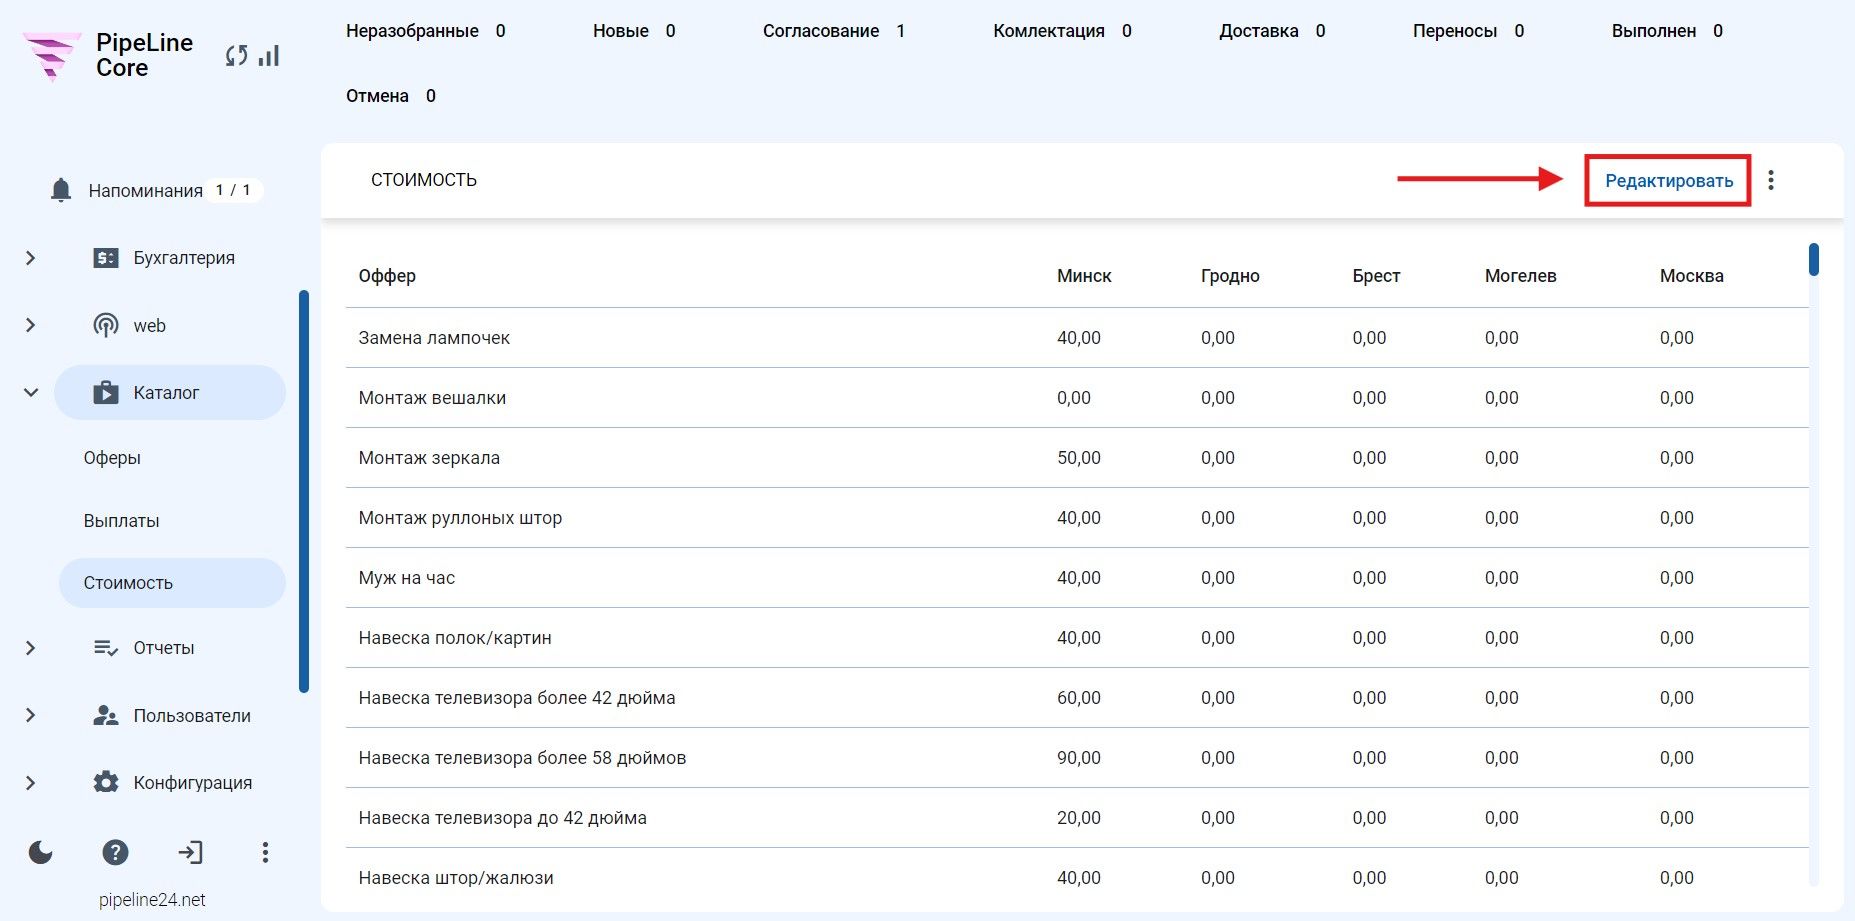Select Монтаж зеркала offer row

pos(1077,458)
